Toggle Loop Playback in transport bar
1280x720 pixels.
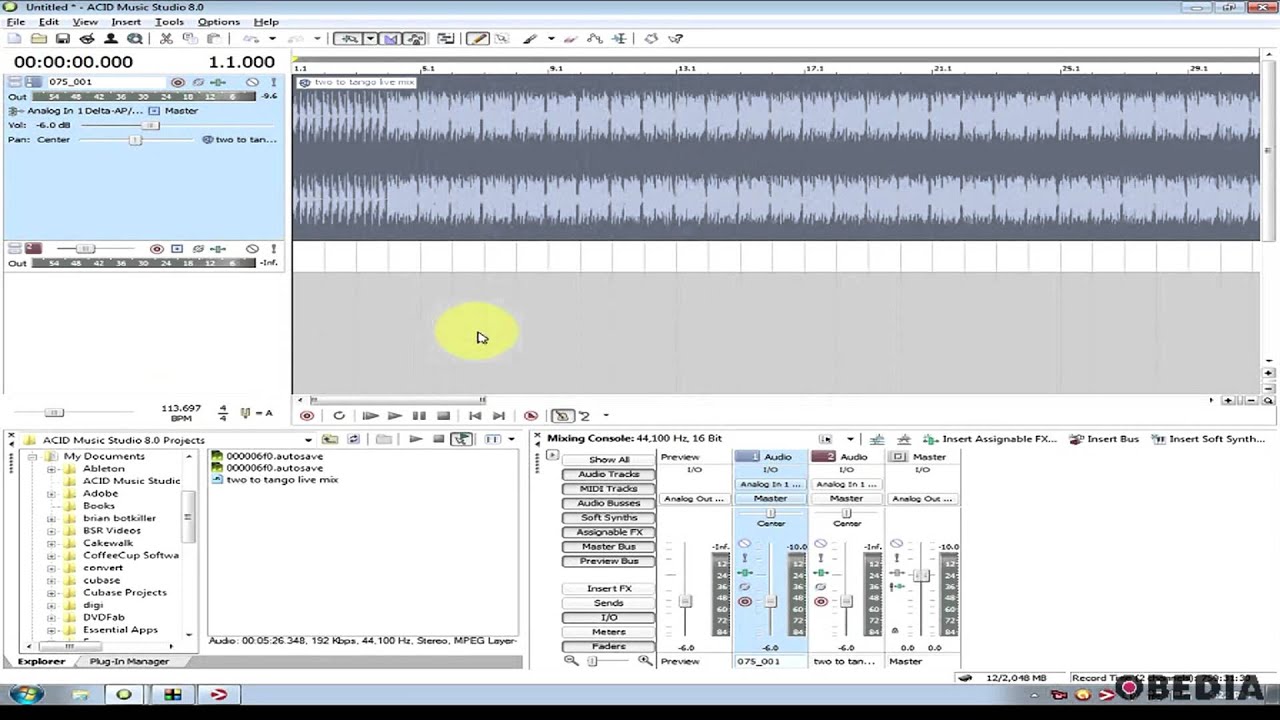(x=339, y=416)
